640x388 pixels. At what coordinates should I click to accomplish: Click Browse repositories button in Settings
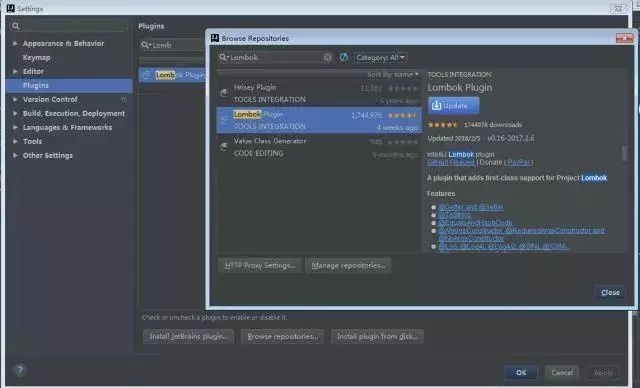[282, 337]
